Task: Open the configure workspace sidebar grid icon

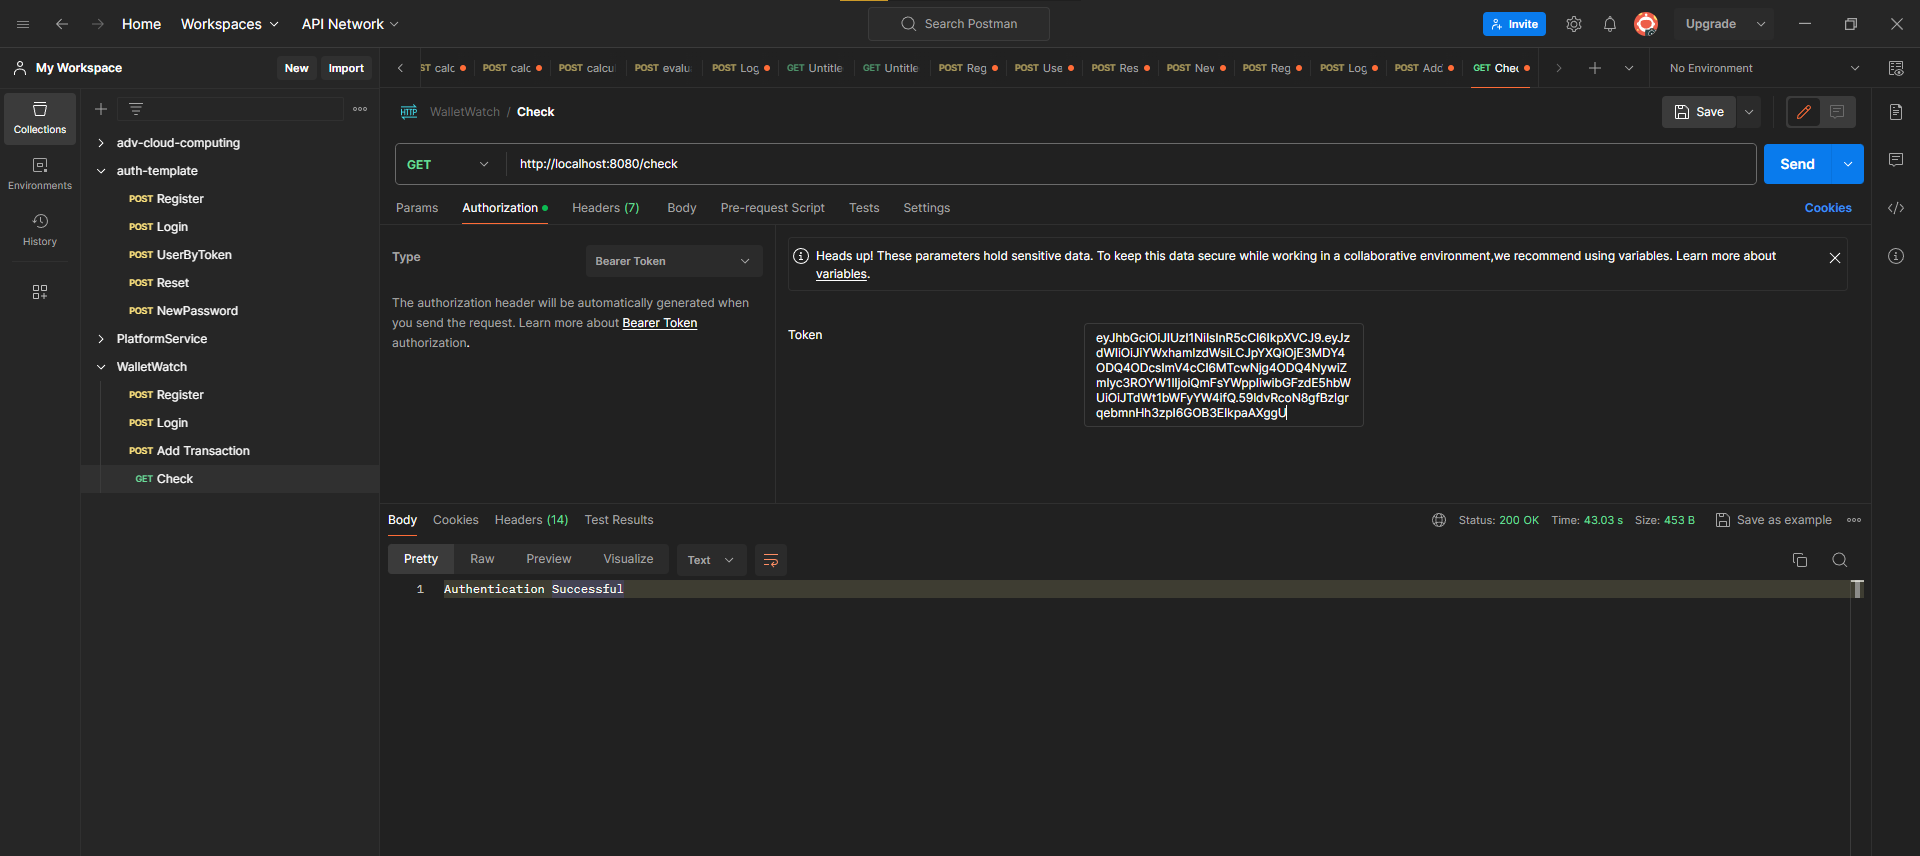Action: 40,292
